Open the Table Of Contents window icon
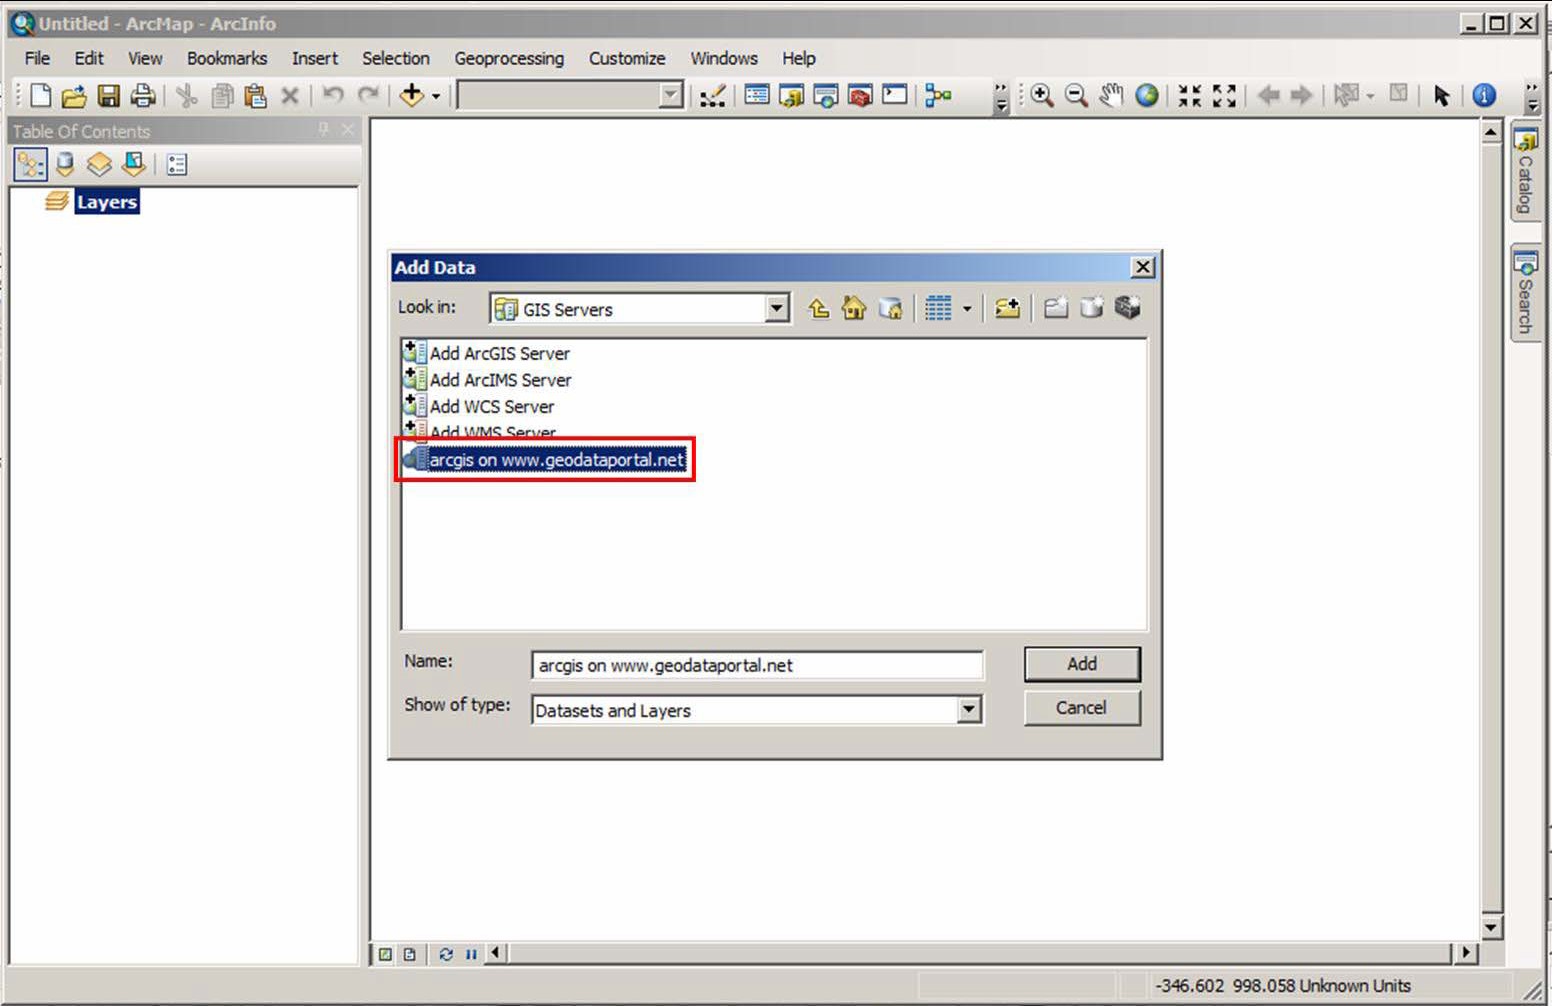The height and width of the screenshot is (1006, 1552). [757, 96]
